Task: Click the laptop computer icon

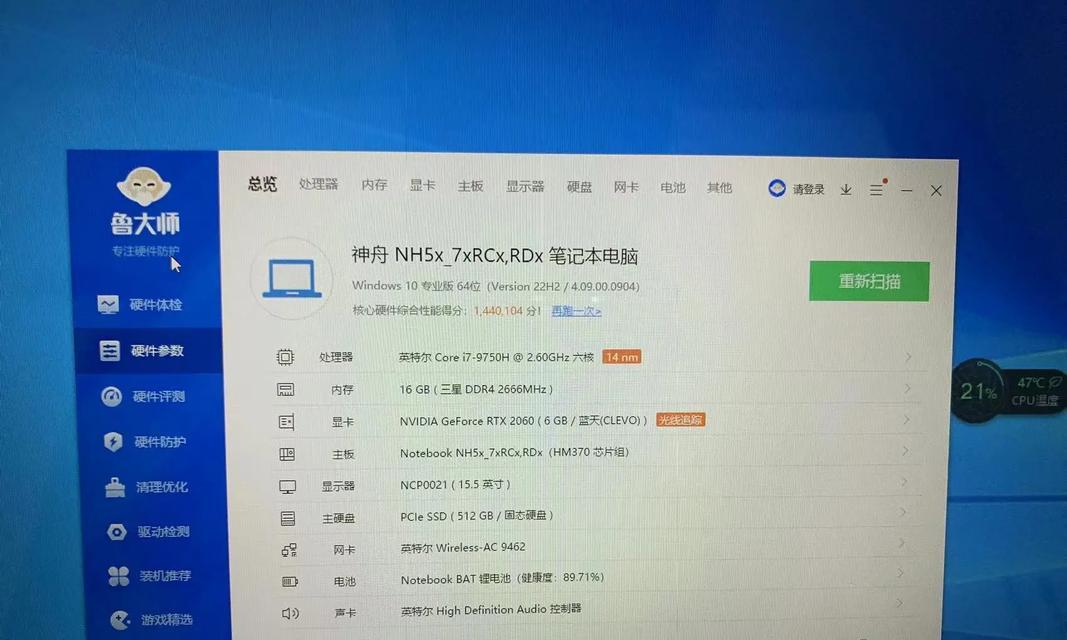Action: click(x=292, y=278)
